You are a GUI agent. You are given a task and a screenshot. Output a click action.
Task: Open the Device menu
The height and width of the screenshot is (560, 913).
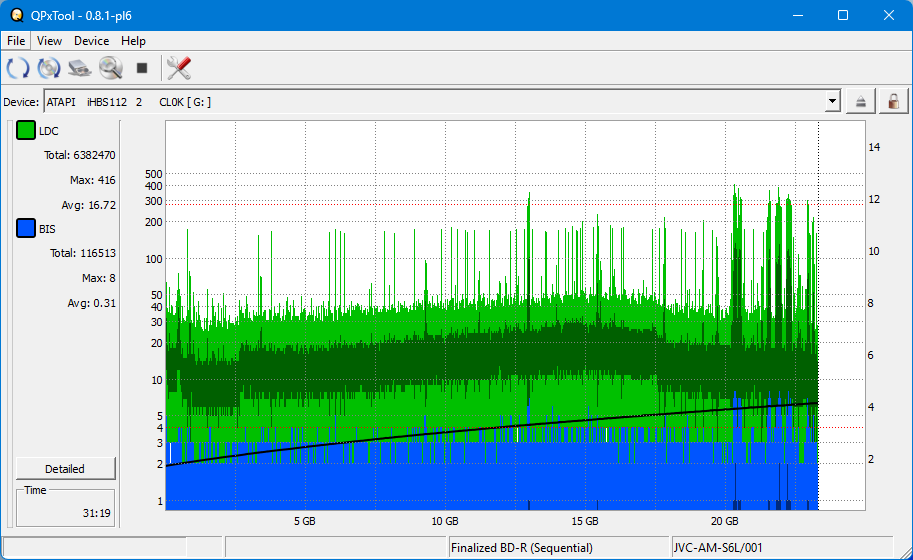click(x=91, y=41)
